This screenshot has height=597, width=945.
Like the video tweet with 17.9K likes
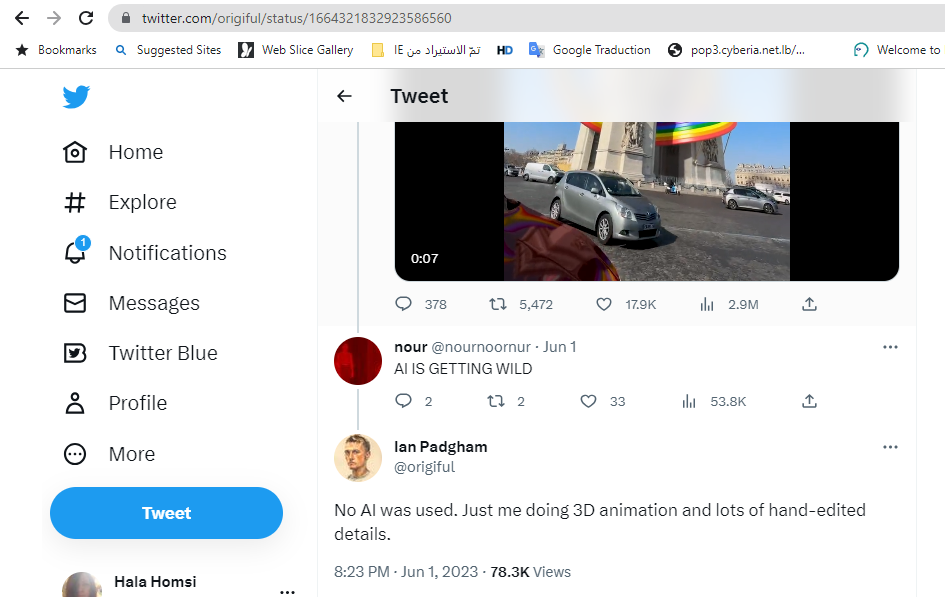[x=604, y=304]
